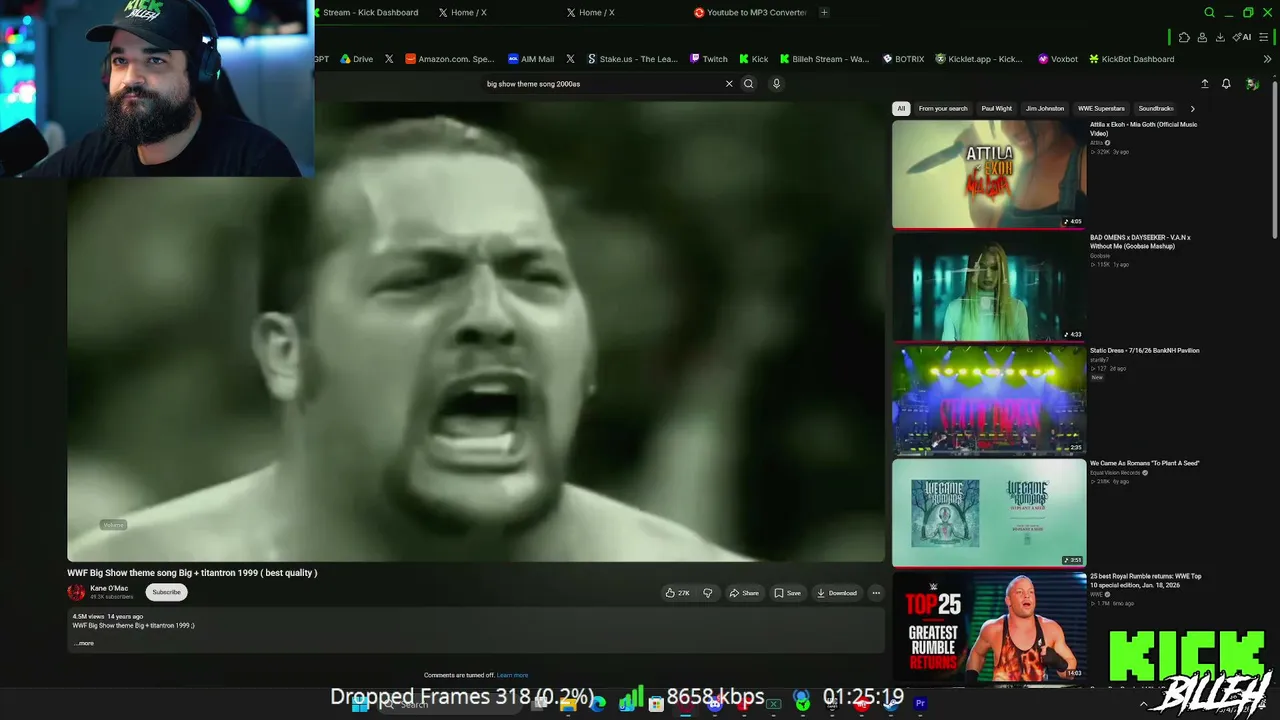Open the browser extensions puzzle icon
The image size is (1280, 720).
(1184, 37)
